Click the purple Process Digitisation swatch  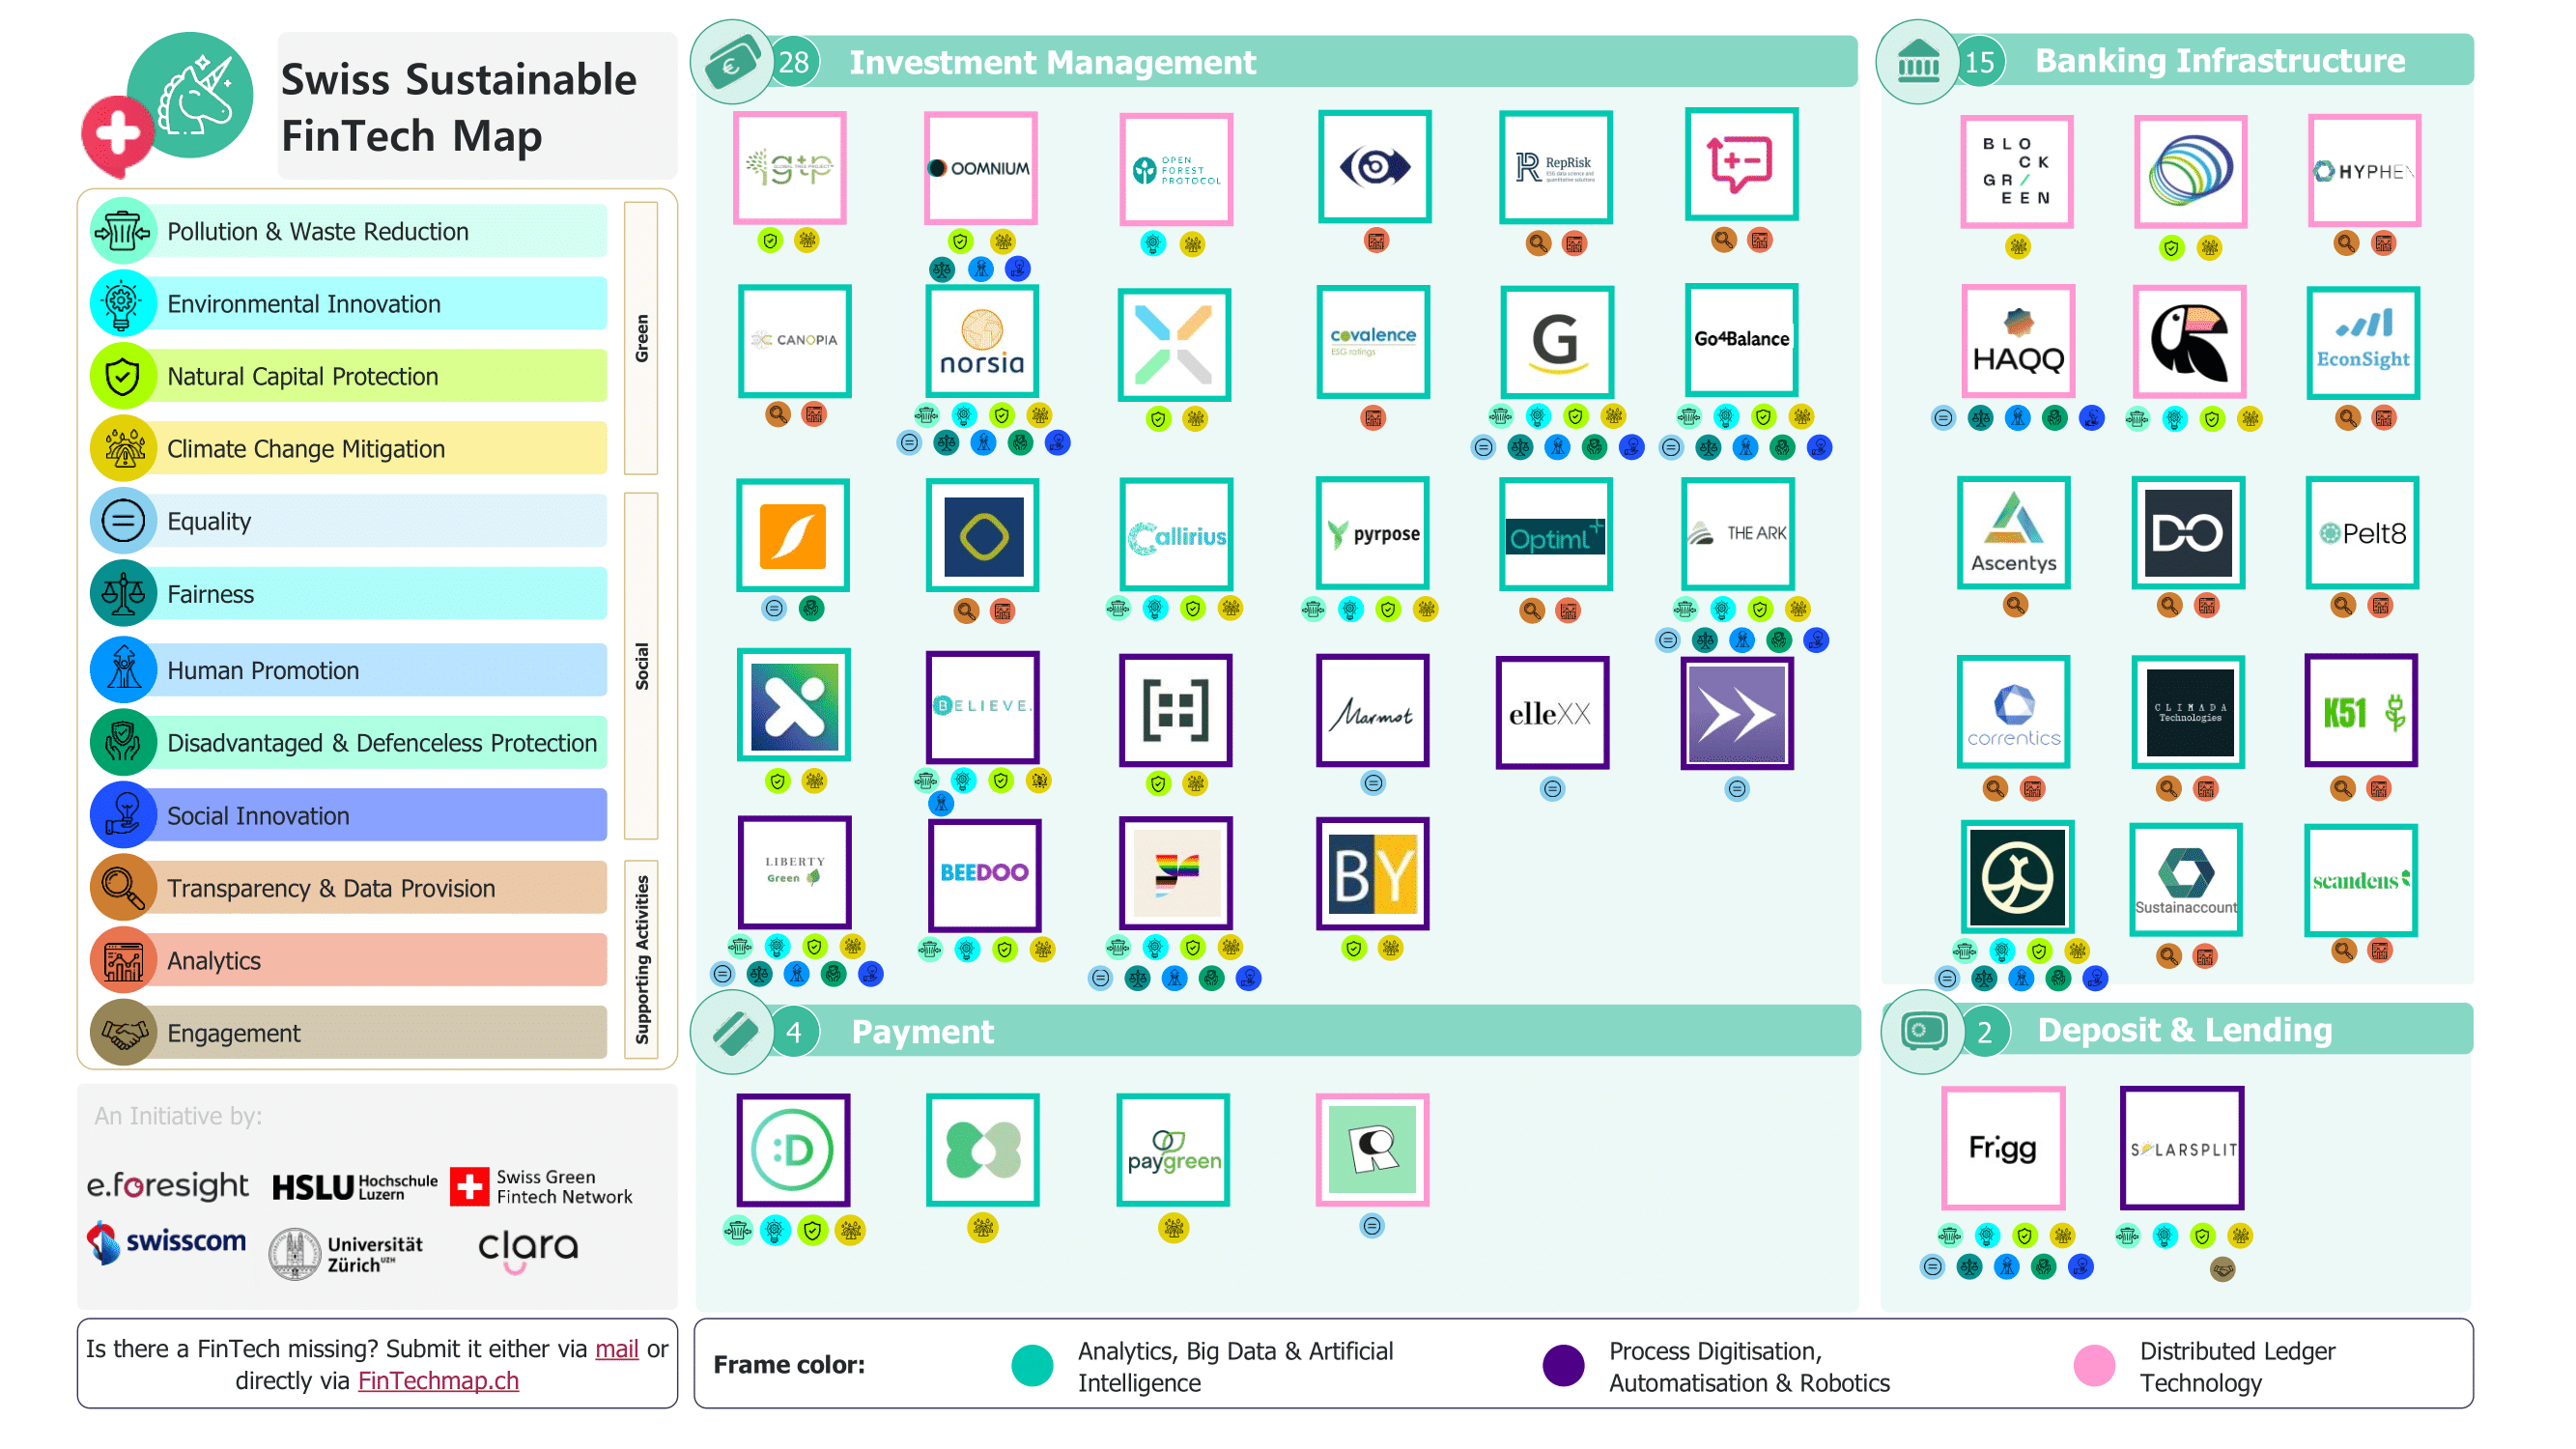coord(1563,1365)
